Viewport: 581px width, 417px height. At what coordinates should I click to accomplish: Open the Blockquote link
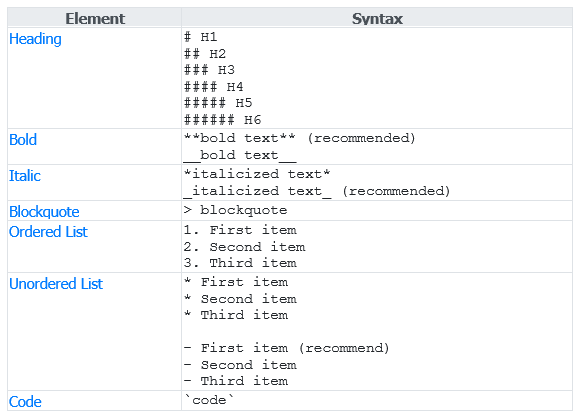click(44, 212)
